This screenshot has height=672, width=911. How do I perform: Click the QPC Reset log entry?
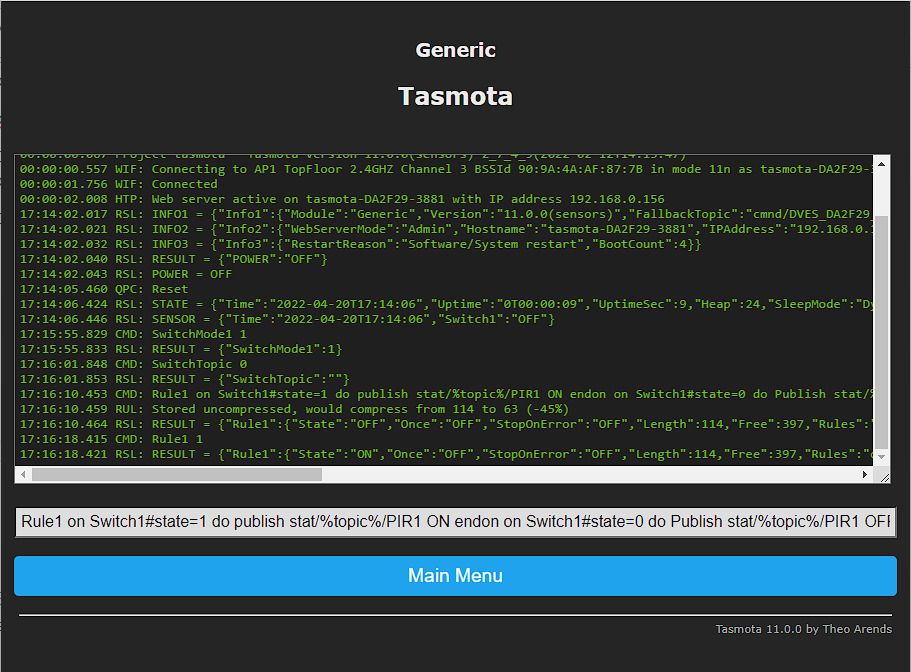pos(130,289)
